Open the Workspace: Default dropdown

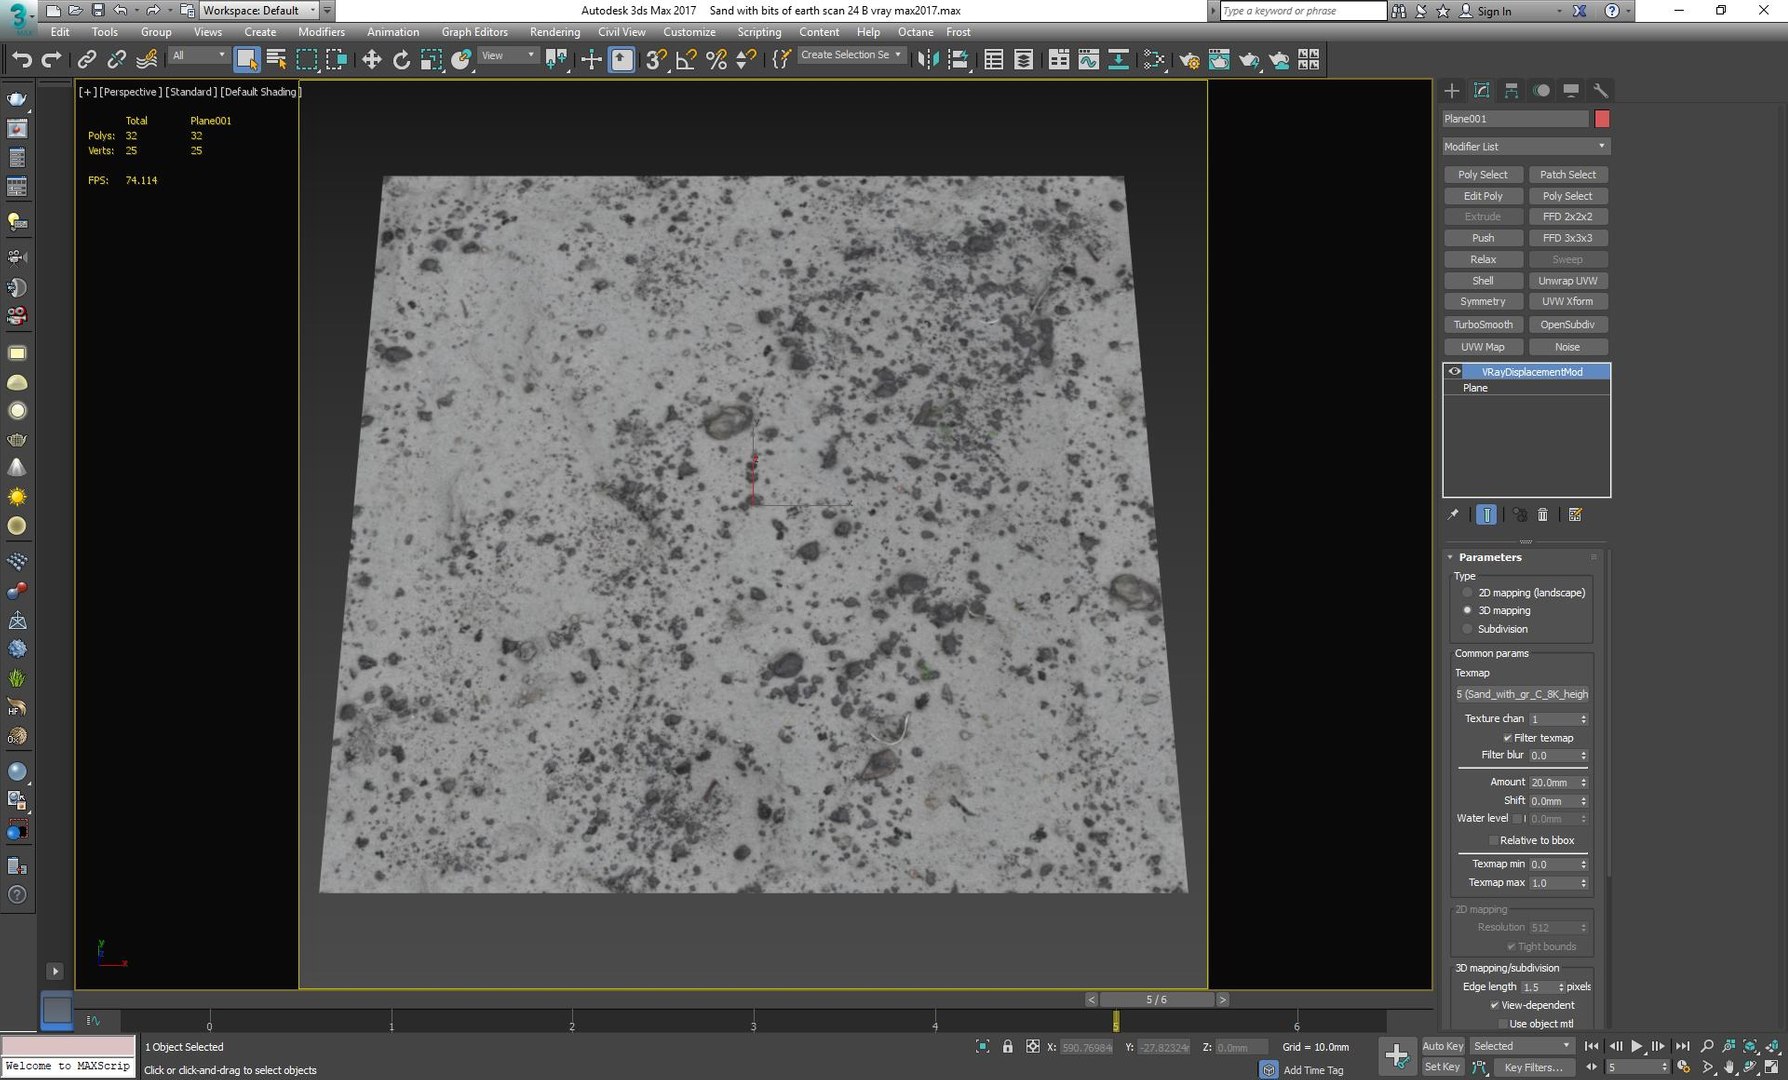click(x=259, y=10)
